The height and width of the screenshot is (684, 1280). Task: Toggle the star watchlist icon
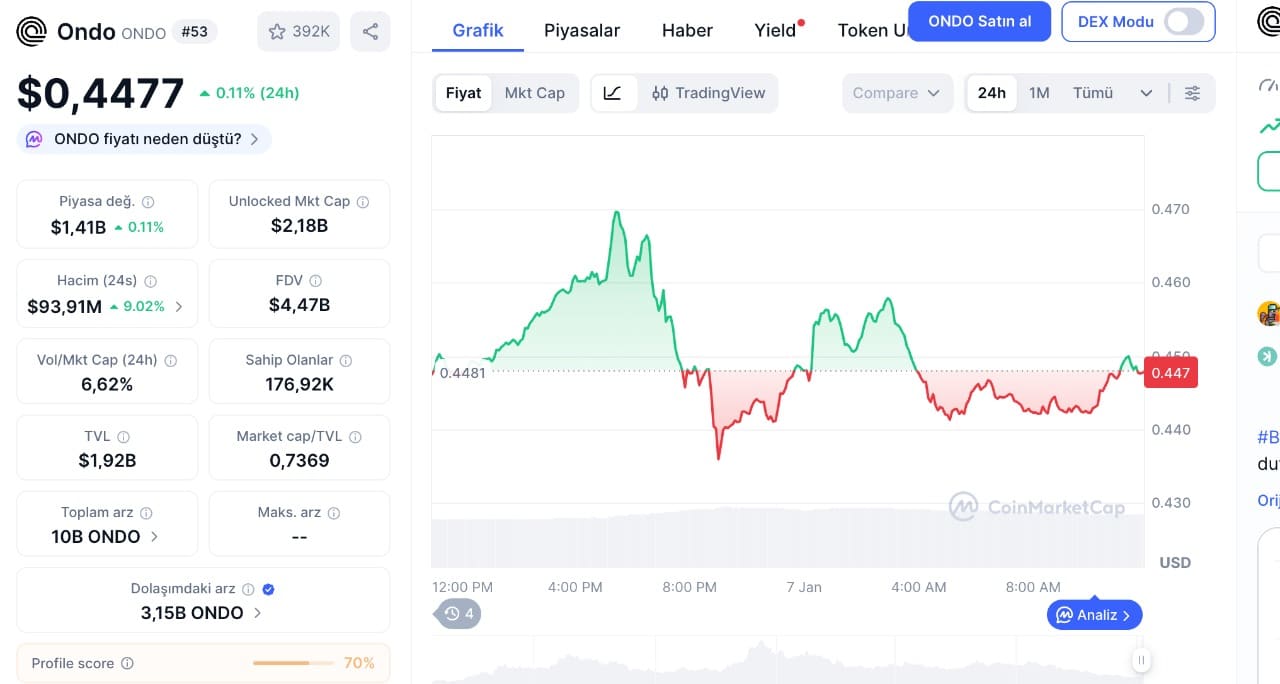coord(277,31)
